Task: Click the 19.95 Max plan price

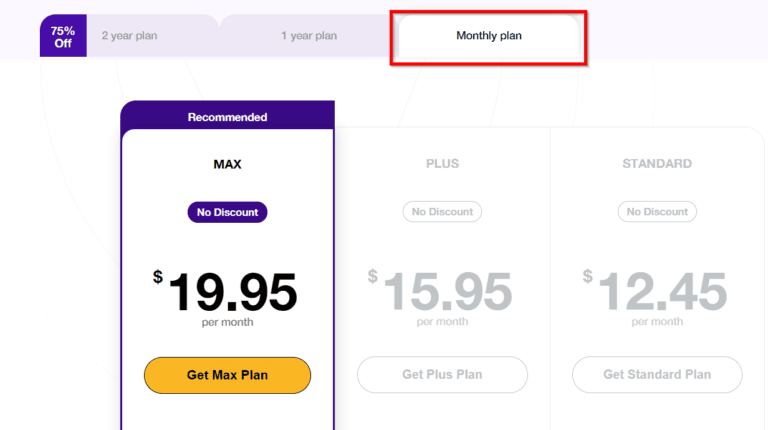Action: pyautogui.click(x=232, y=292)
